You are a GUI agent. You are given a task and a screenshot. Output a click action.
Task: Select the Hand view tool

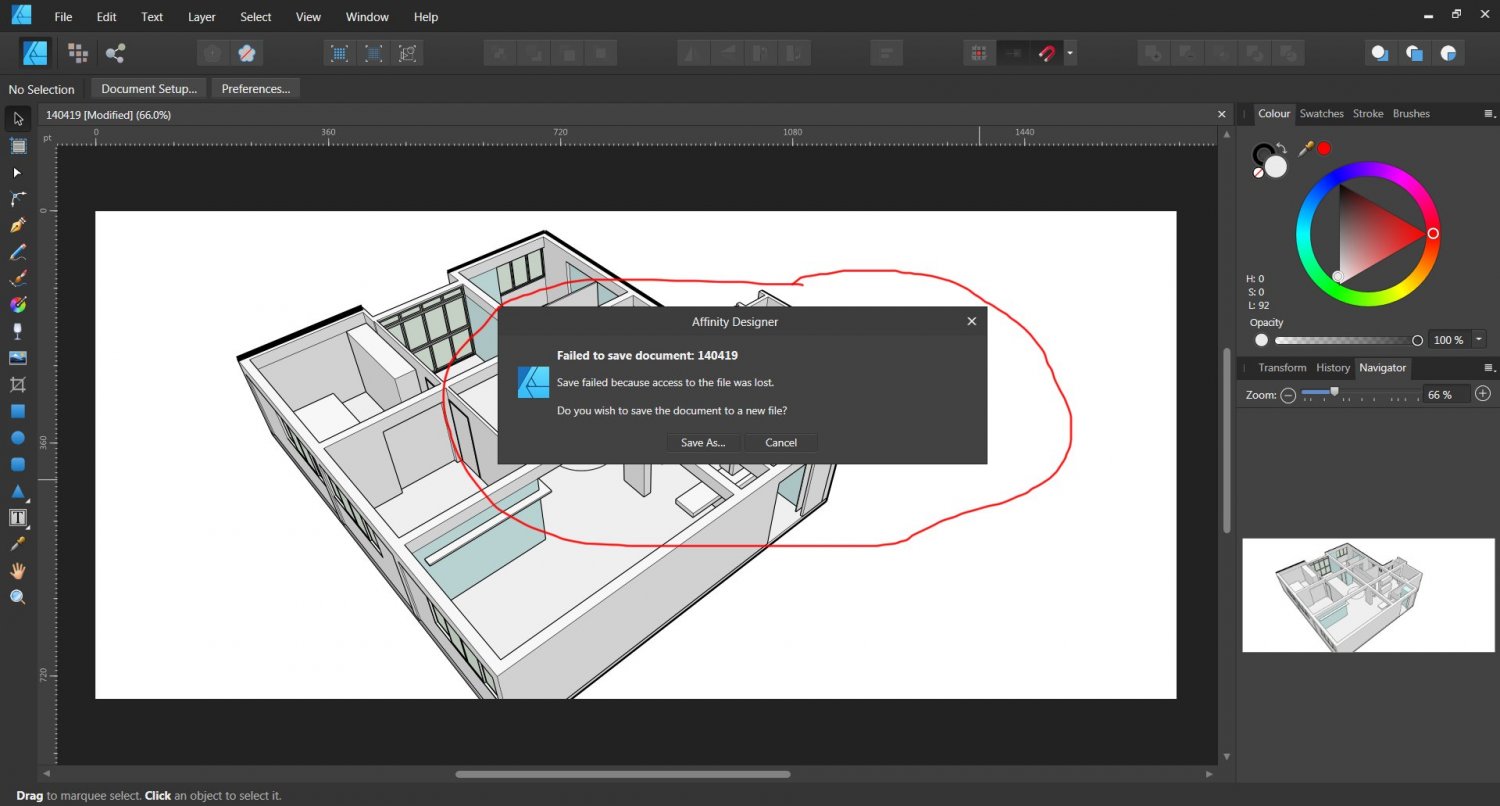pos(18,571)
